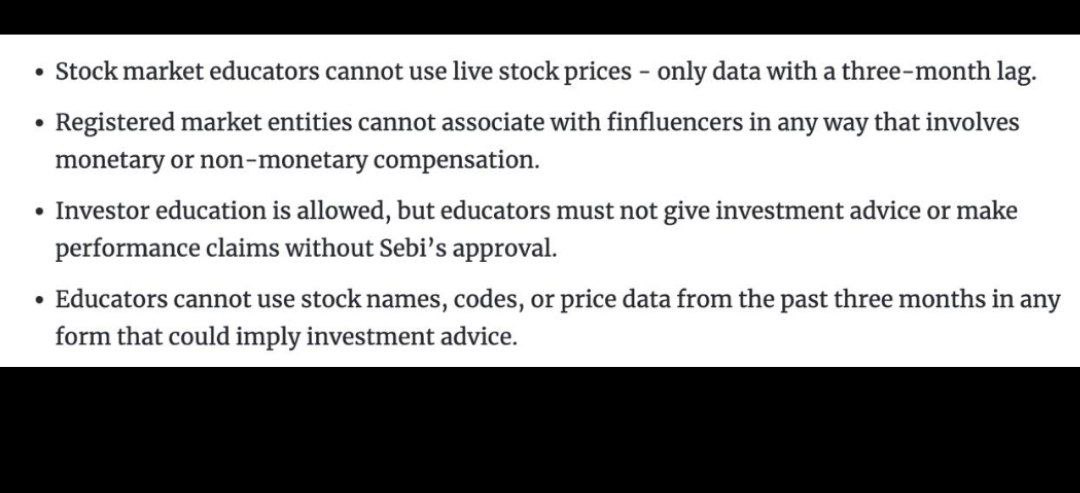Click the bullet before "Educators cannot use stock names"
Screen dimensions: 1080x493
pyautogui.click(x=38, y=301)
